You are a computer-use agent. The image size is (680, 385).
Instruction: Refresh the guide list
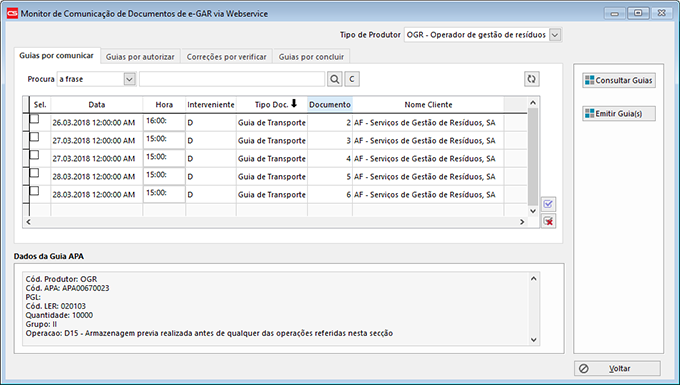(531, 79)
